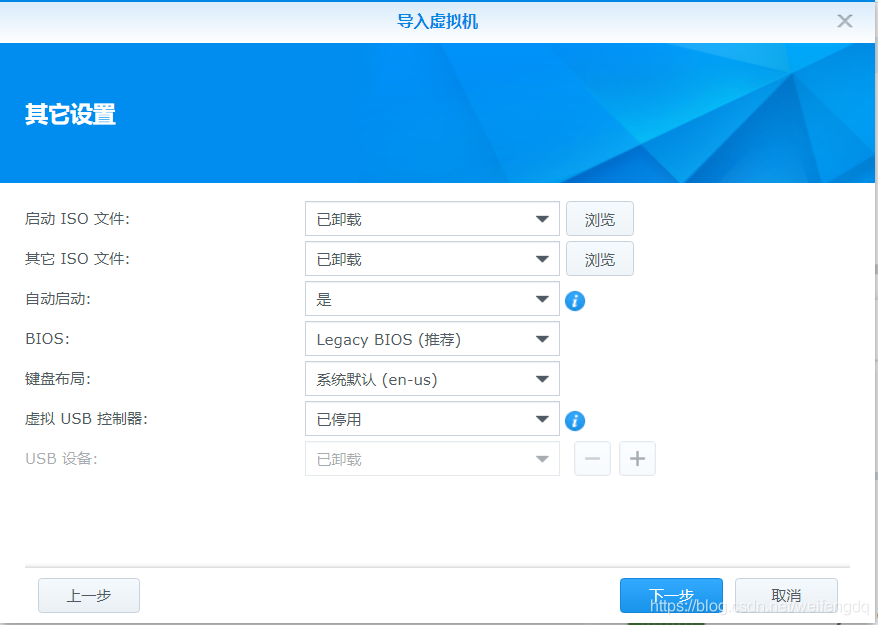
Task: Click the 取消 button
Action: [x=786, y=595]
